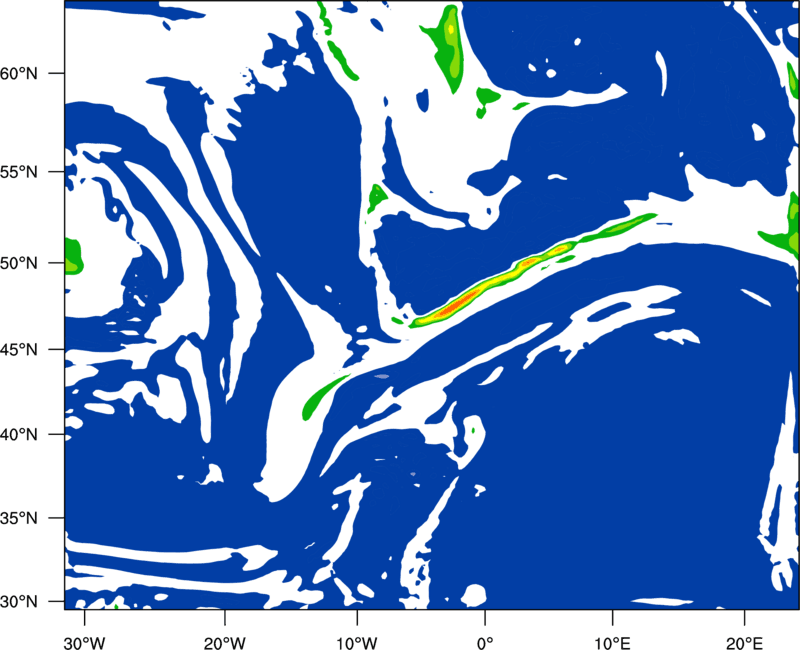Click the 35°N latitude label
Viewport: 800px width, 650px height.
pos(19,518)
